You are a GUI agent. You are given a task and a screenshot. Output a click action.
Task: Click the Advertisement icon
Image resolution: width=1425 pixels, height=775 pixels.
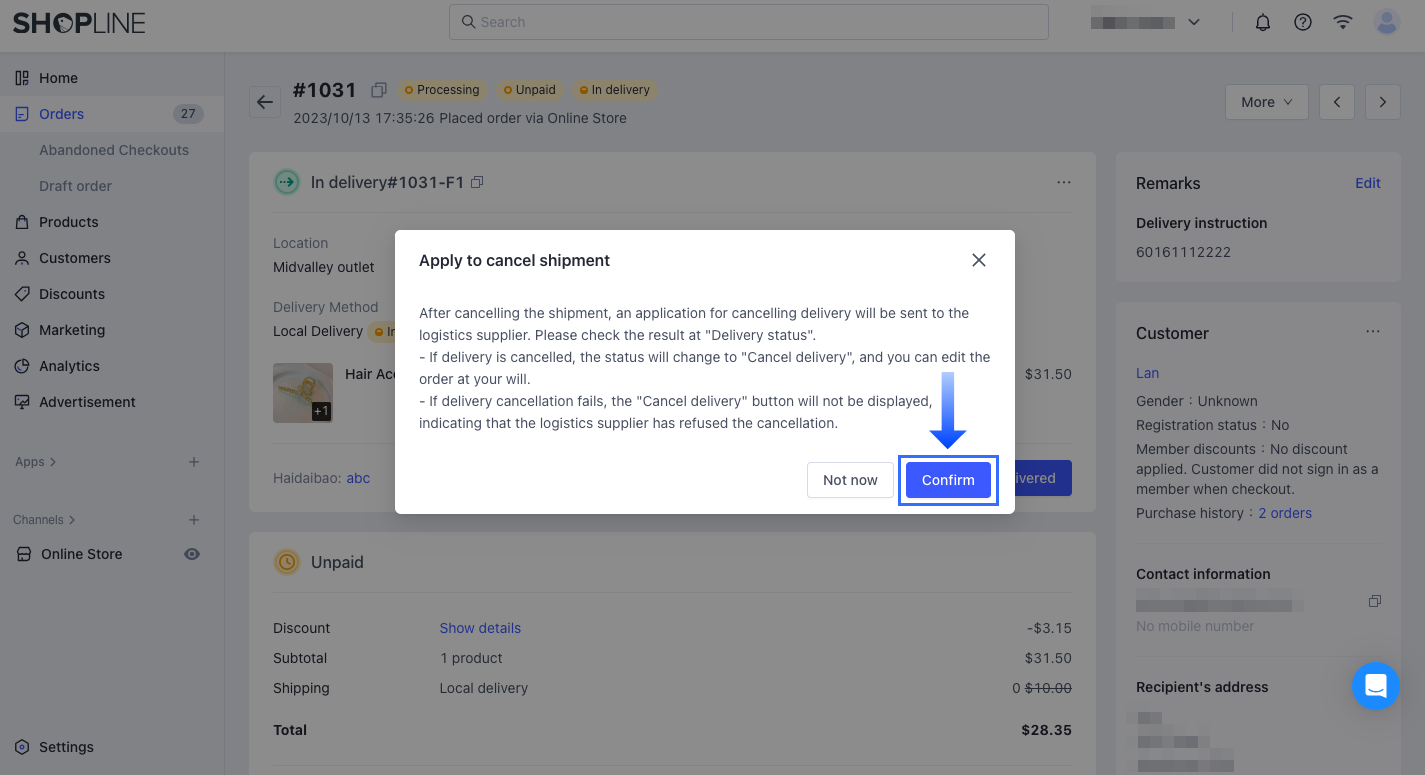pyautogui.click(x=22, y=402)
